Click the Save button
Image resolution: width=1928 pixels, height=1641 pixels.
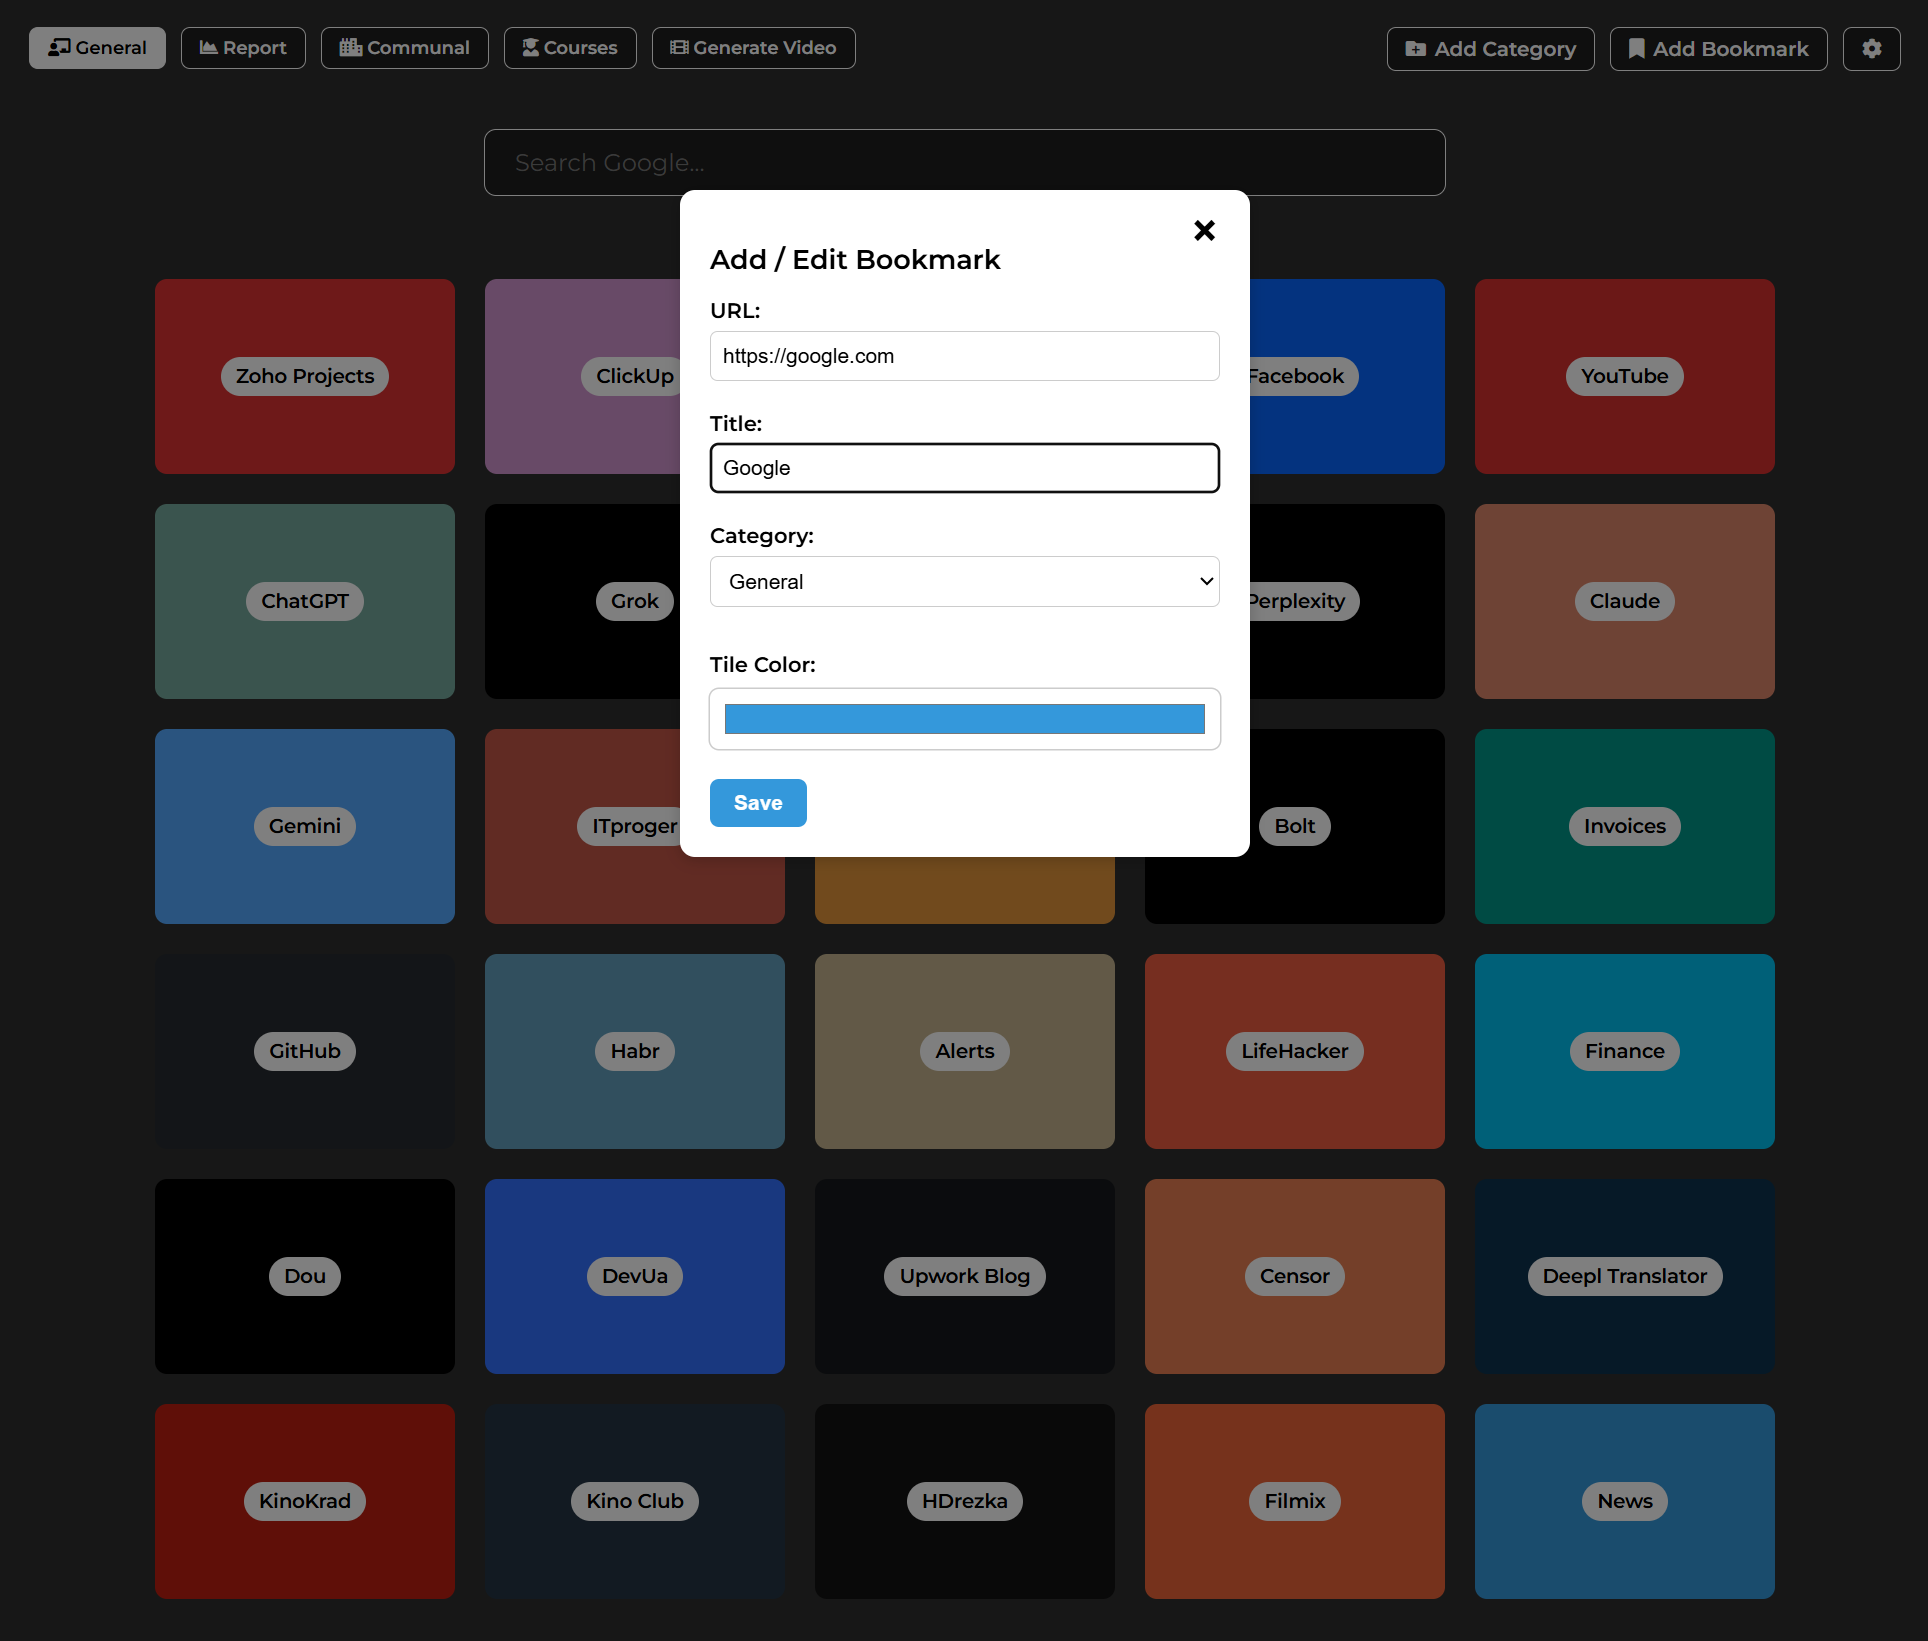[x=757, y=803]
